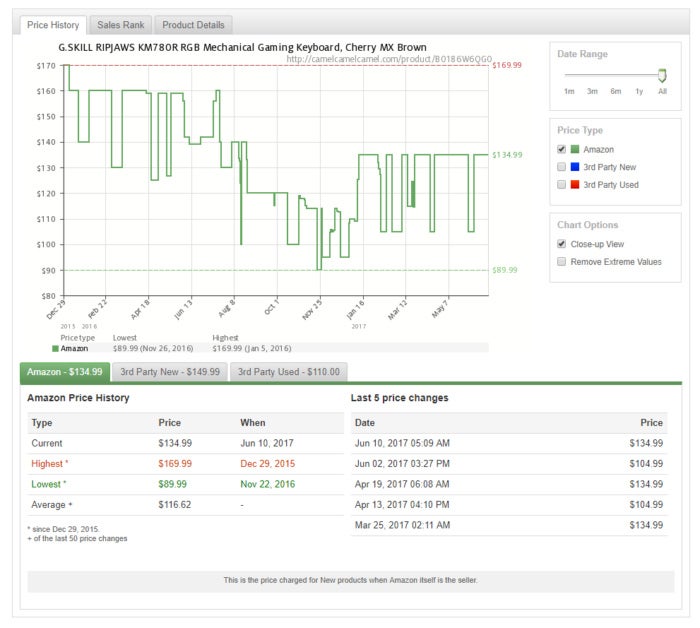Click the Lowest $89.99 (Nov 26, 2016) legend text
The height and width of the screenshot is (628, 700).
click(x=153, y=348)
